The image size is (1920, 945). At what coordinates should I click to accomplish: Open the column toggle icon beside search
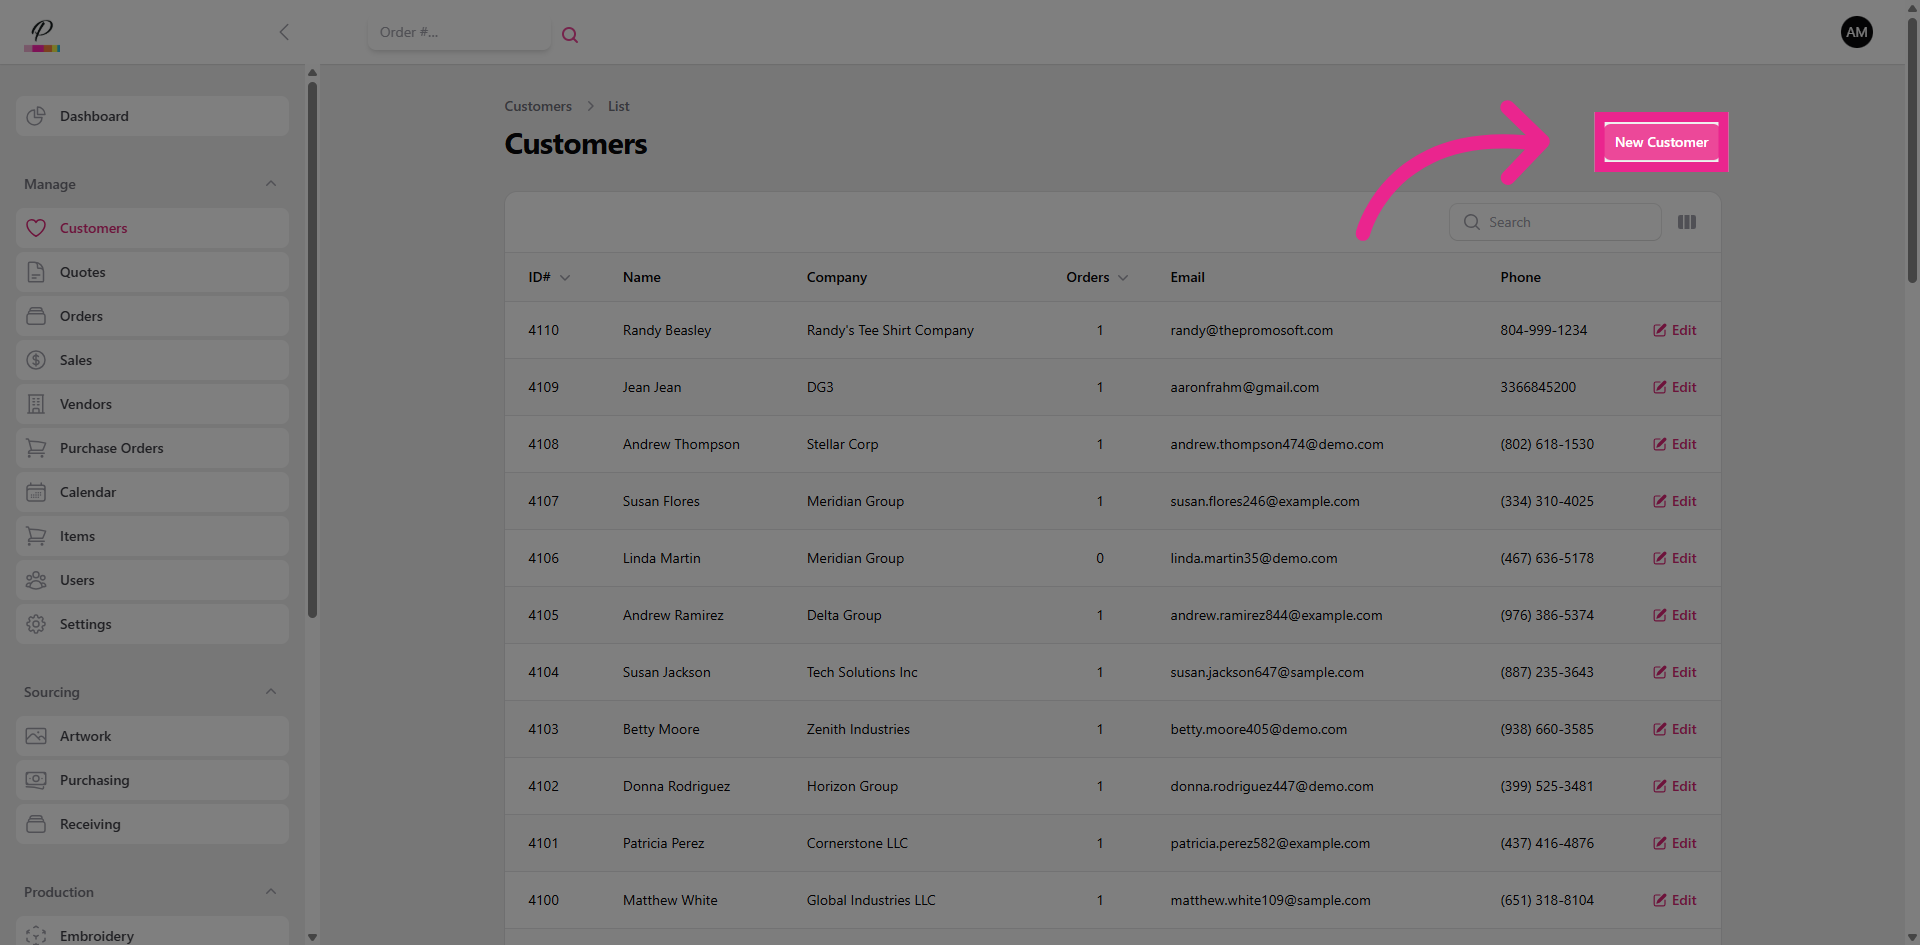[x=1686, y=222]
